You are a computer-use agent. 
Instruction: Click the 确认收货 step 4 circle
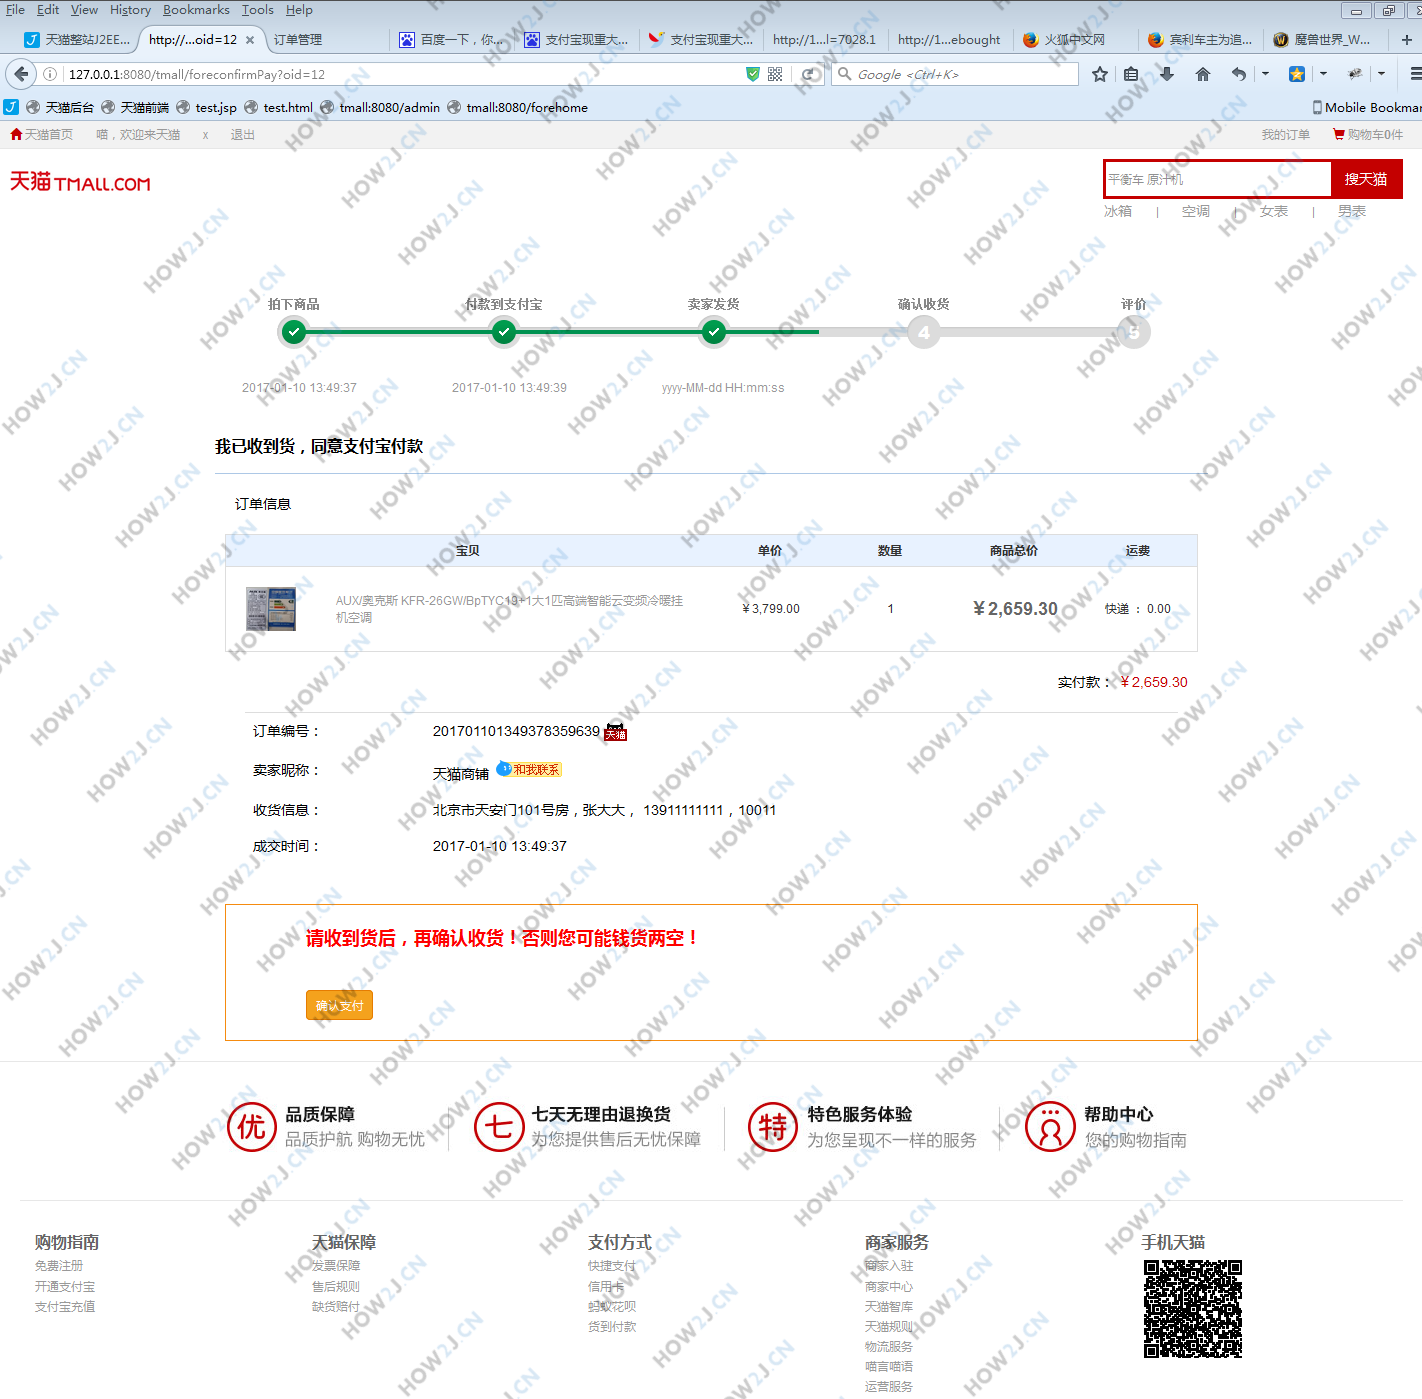click(924, 332)
